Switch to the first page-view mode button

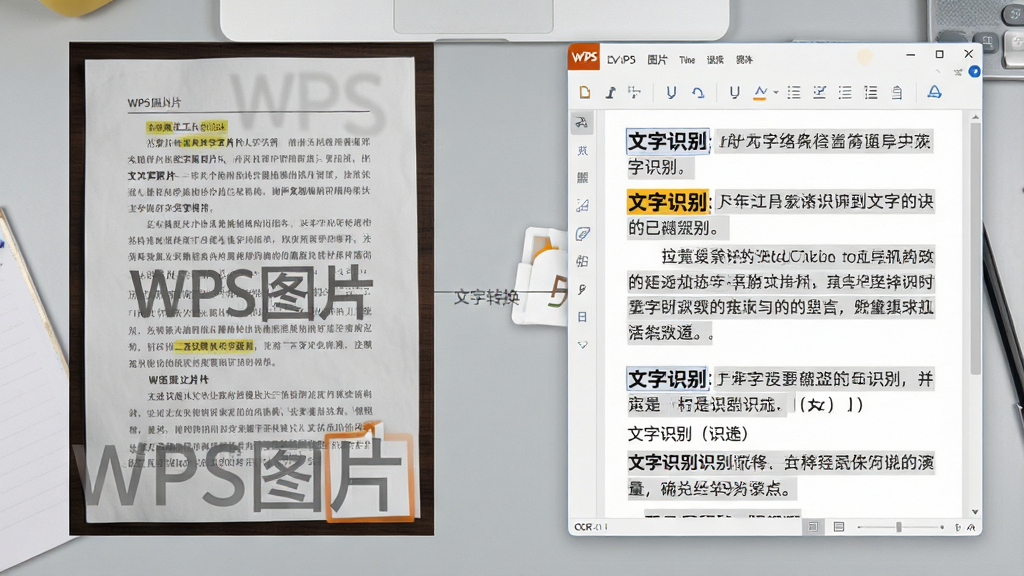pyautogui.click(x=813, y=526)
